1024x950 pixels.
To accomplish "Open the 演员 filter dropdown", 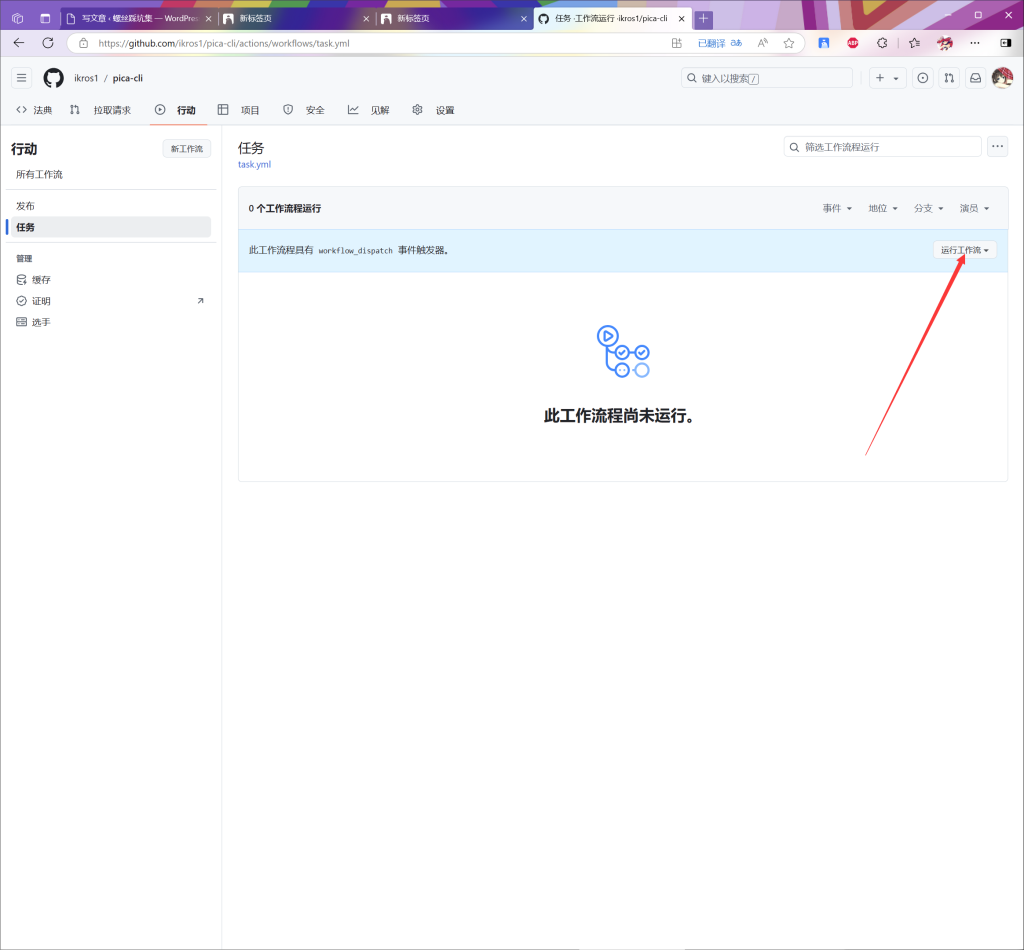I will coord(974,208).
